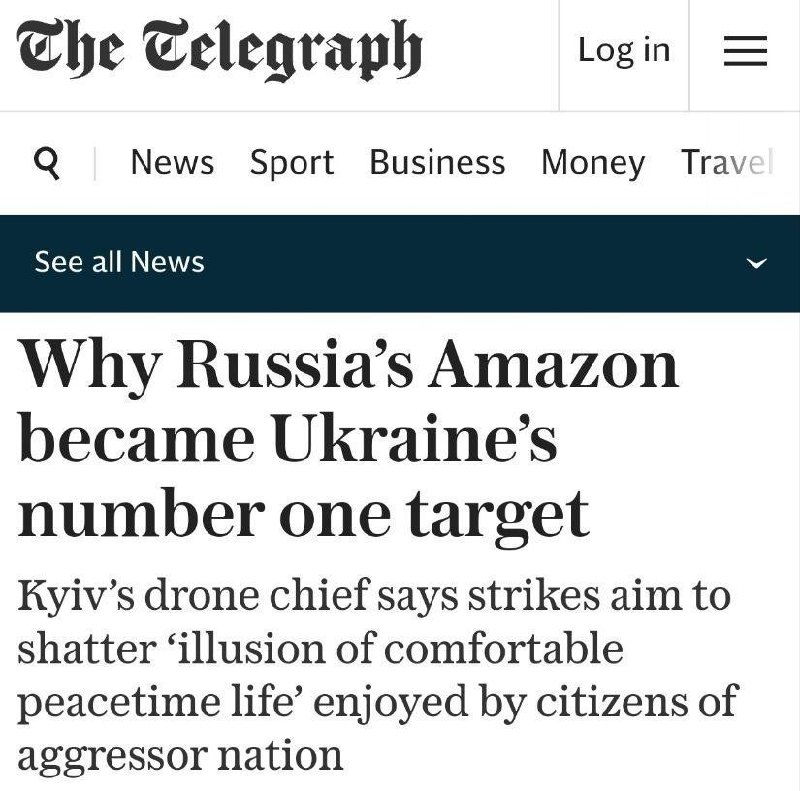
Task: Go to The Telegraph homepage logo
Action: click(x=219, y=50)
